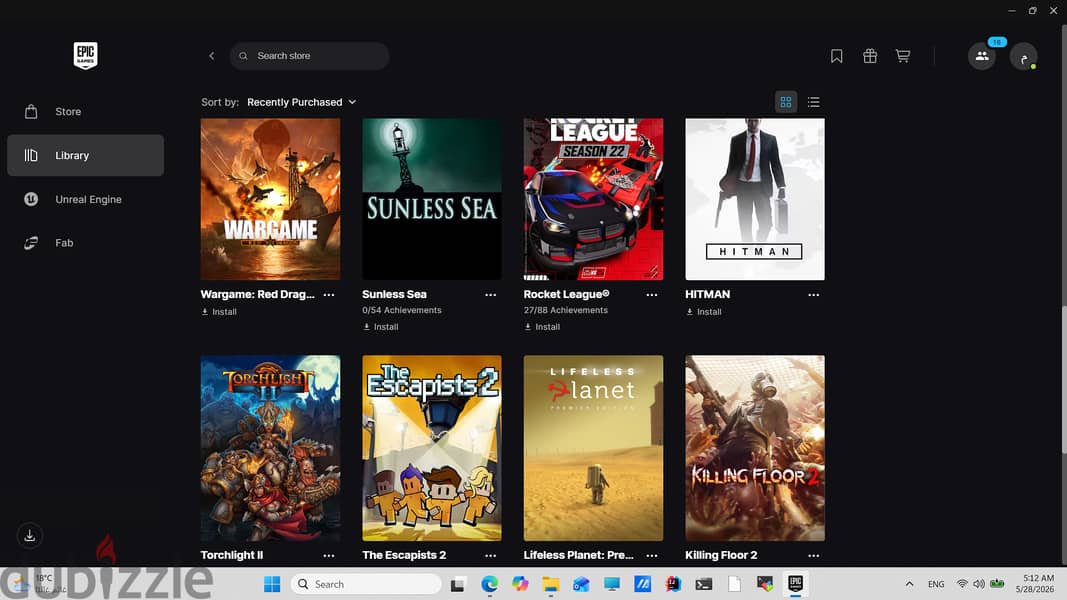Select the Torchlight II cover art
The width and height of the screenshot is (1067, 600).
click(270, 448)
